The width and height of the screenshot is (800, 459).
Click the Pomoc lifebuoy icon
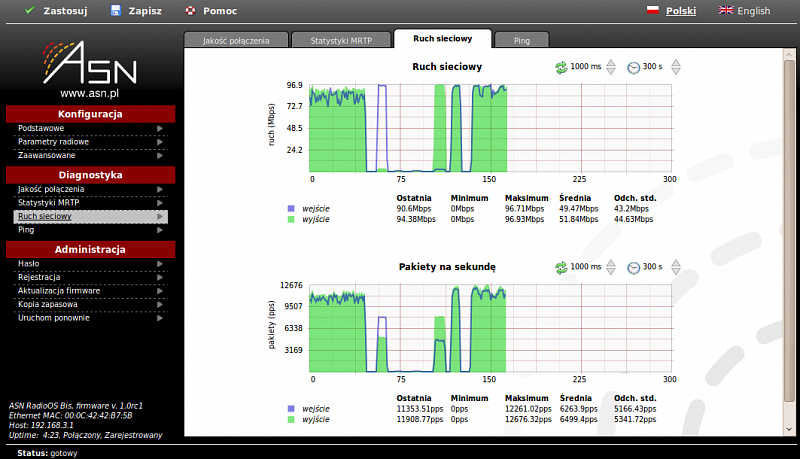click(x=190, y=10)
